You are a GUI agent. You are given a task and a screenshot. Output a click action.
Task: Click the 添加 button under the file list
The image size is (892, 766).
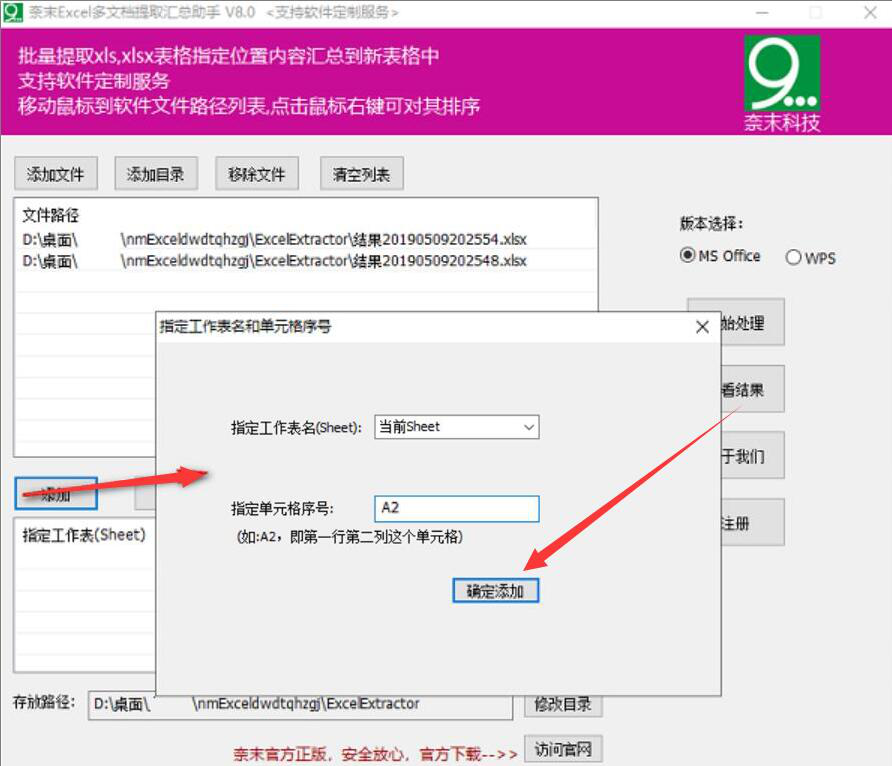pos(56,494)
